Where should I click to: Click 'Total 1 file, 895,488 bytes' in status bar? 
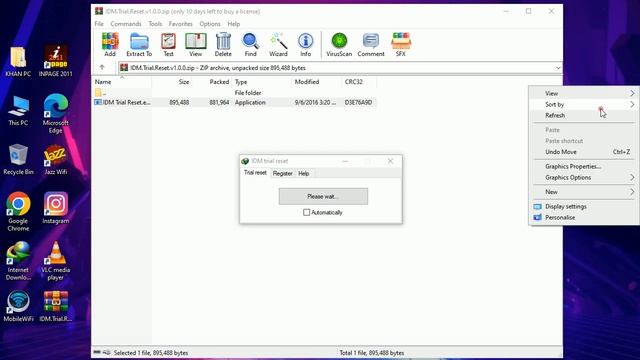pos(372,353)
